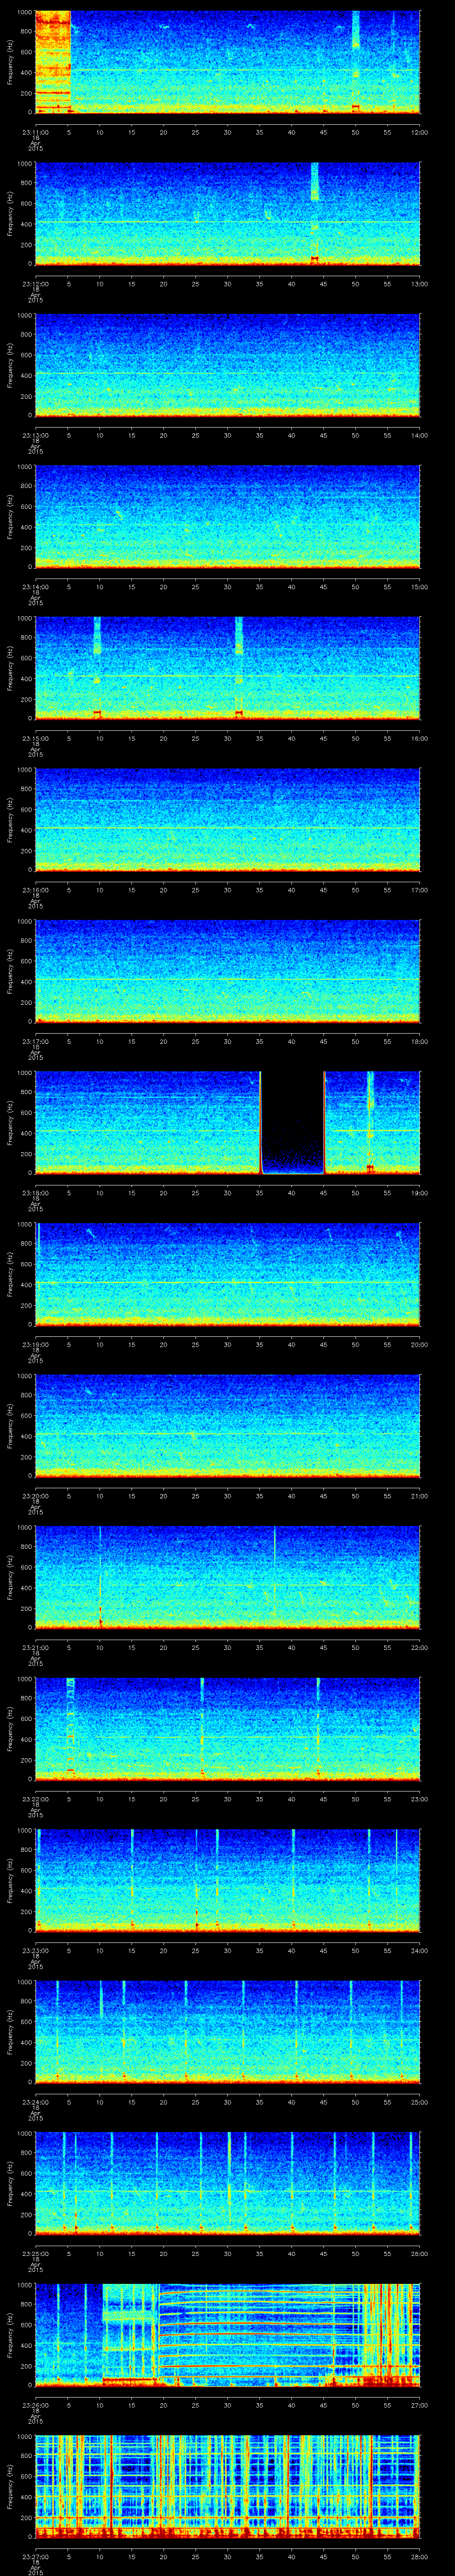Click the 23:24:00 start time label
The image size is (455, 2576).
click(35, 2102)
